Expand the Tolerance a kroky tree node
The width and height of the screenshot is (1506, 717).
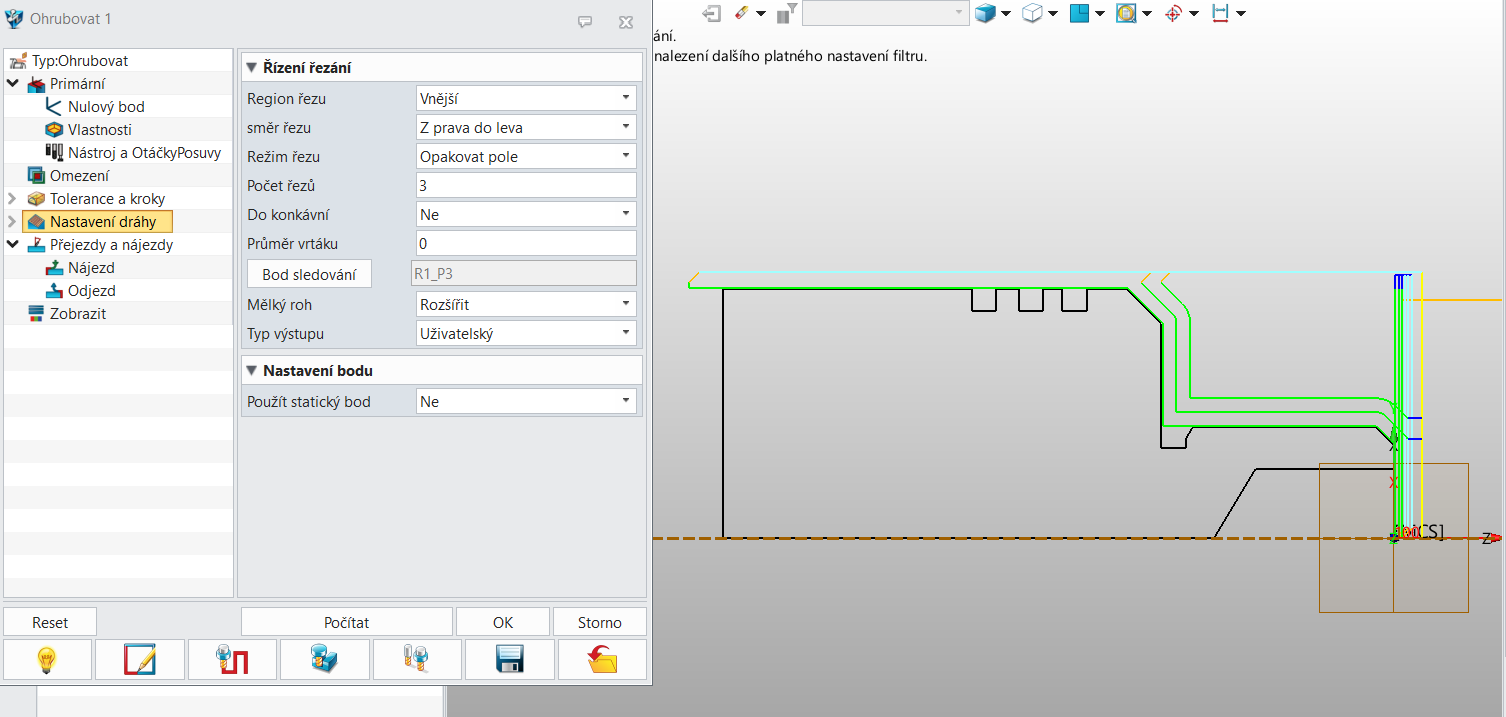(x=12, y=198)
